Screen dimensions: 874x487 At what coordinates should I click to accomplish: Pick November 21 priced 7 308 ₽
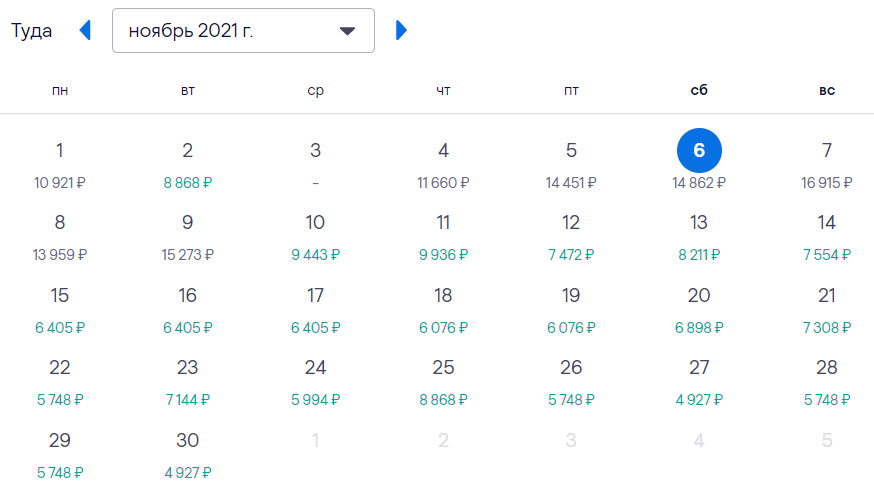827,310
